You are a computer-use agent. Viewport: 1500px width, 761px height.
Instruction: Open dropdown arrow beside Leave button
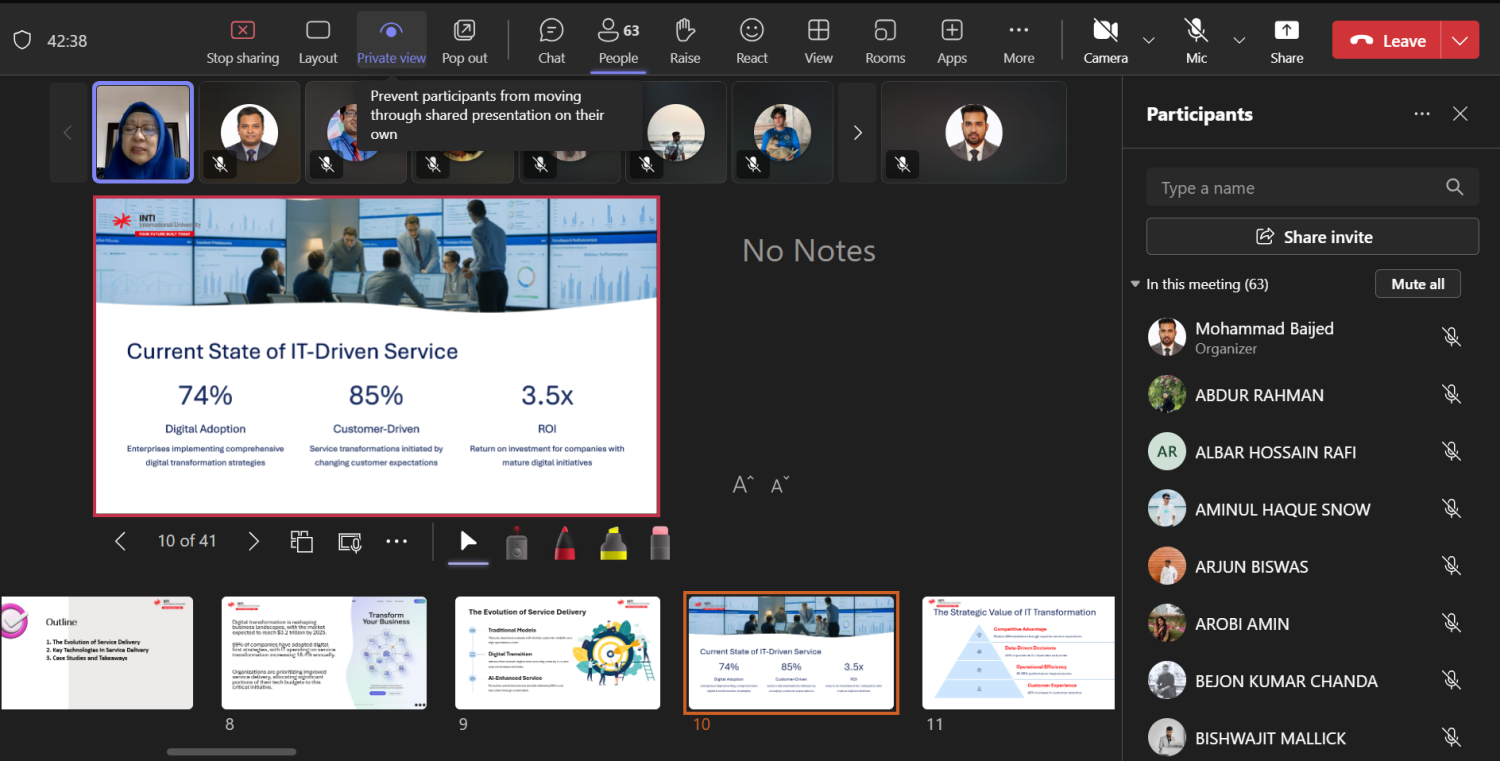click(1460, 41)
